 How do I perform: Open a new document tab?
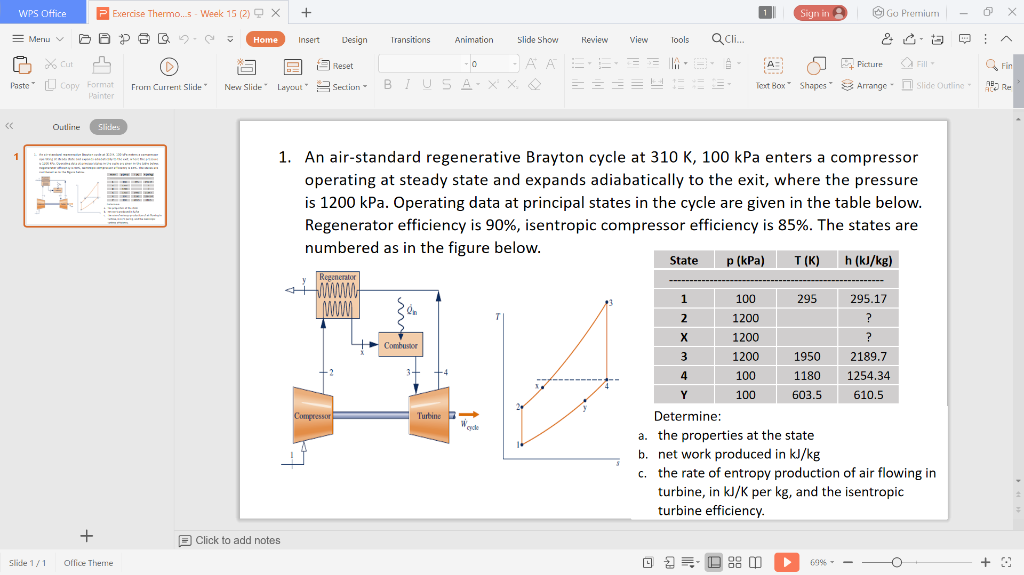click(306, 12)
